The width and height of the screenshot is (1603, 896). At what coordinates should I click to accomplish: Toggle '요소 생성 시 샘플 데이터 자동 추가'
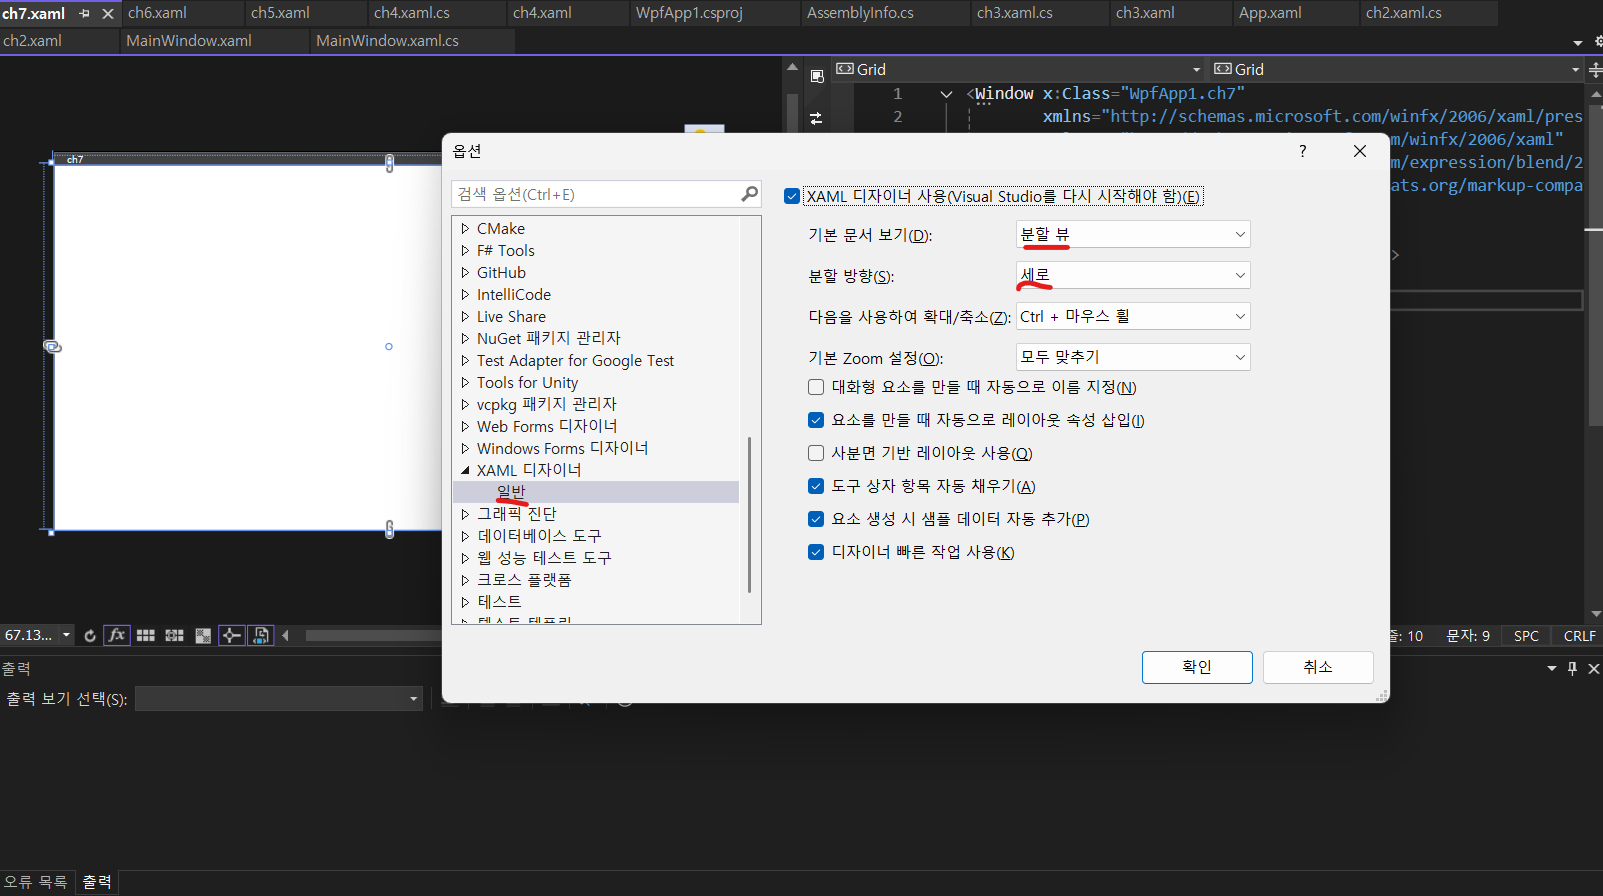tap(816, 519)
